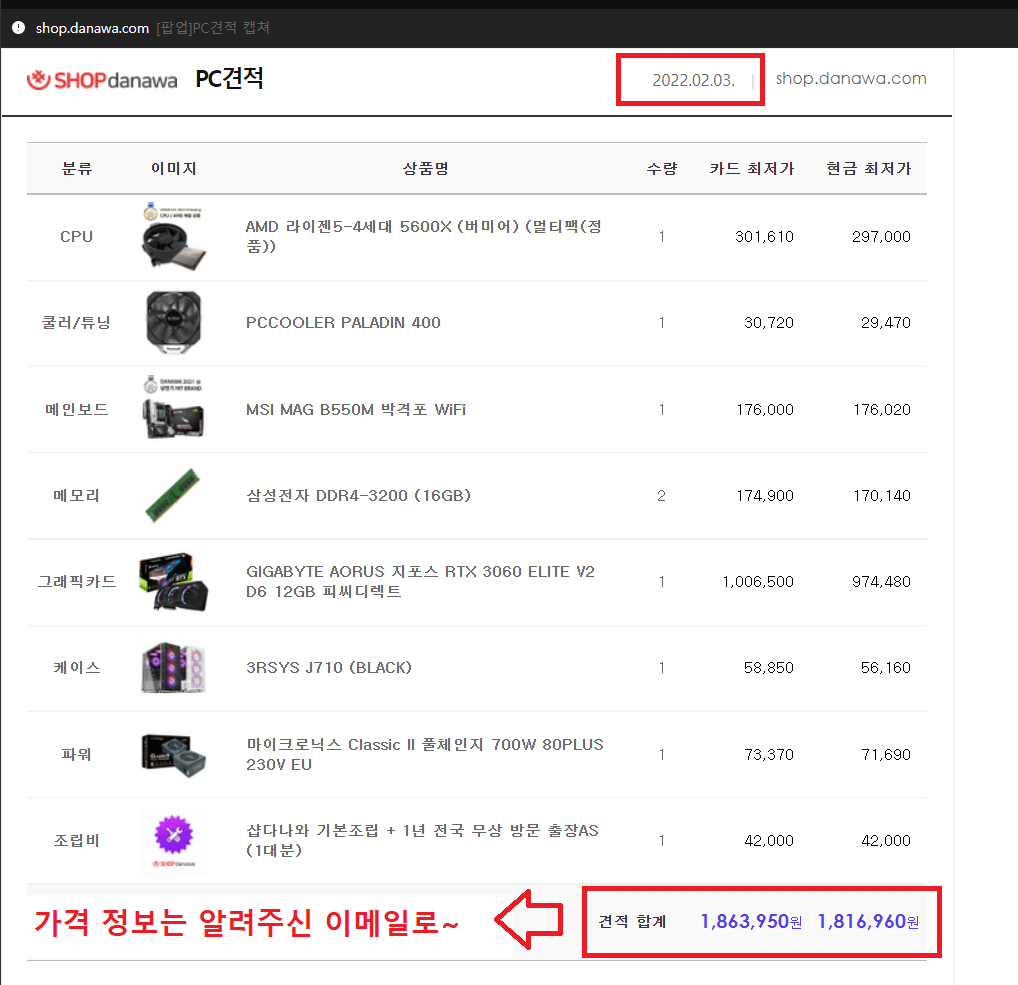Click the cooler cash price 29,470
The height and width of the screenshot is (985, 1018).
click(x=886, y=323)
